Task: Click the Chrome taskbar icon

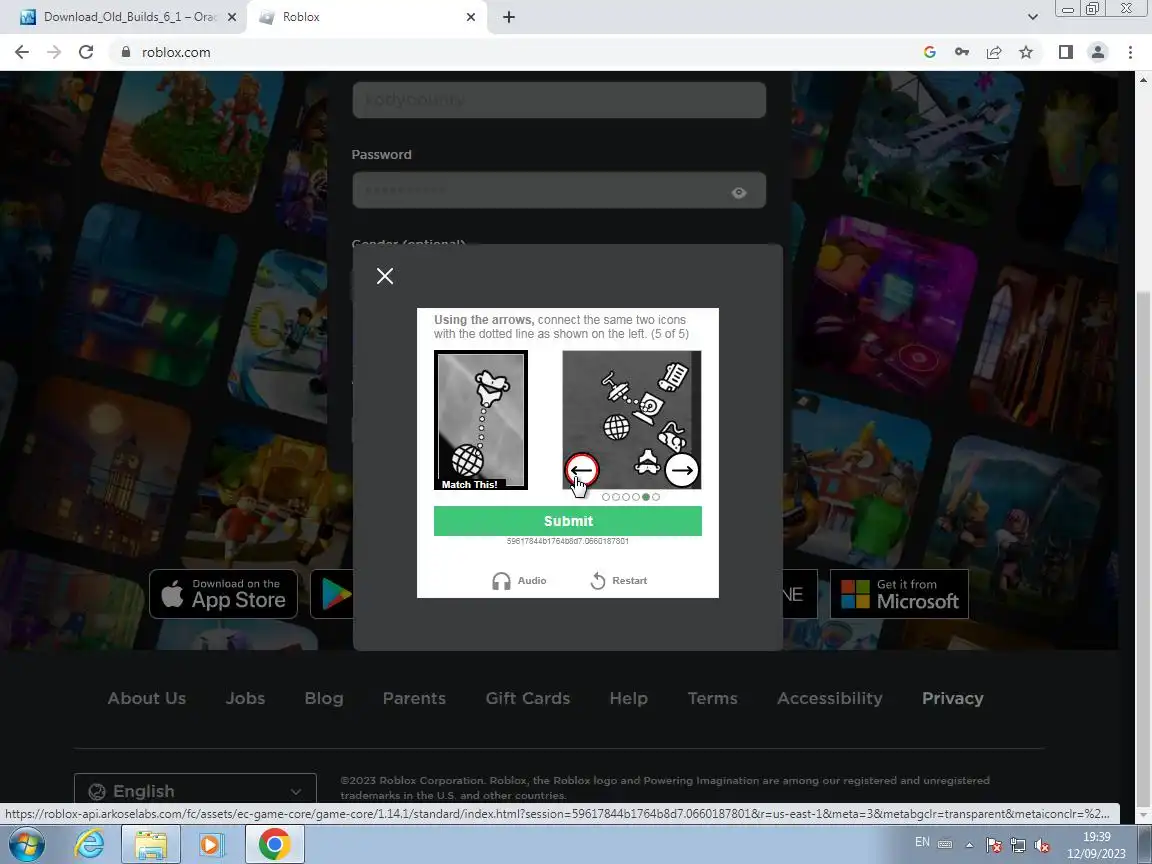Action: point(274,844)
